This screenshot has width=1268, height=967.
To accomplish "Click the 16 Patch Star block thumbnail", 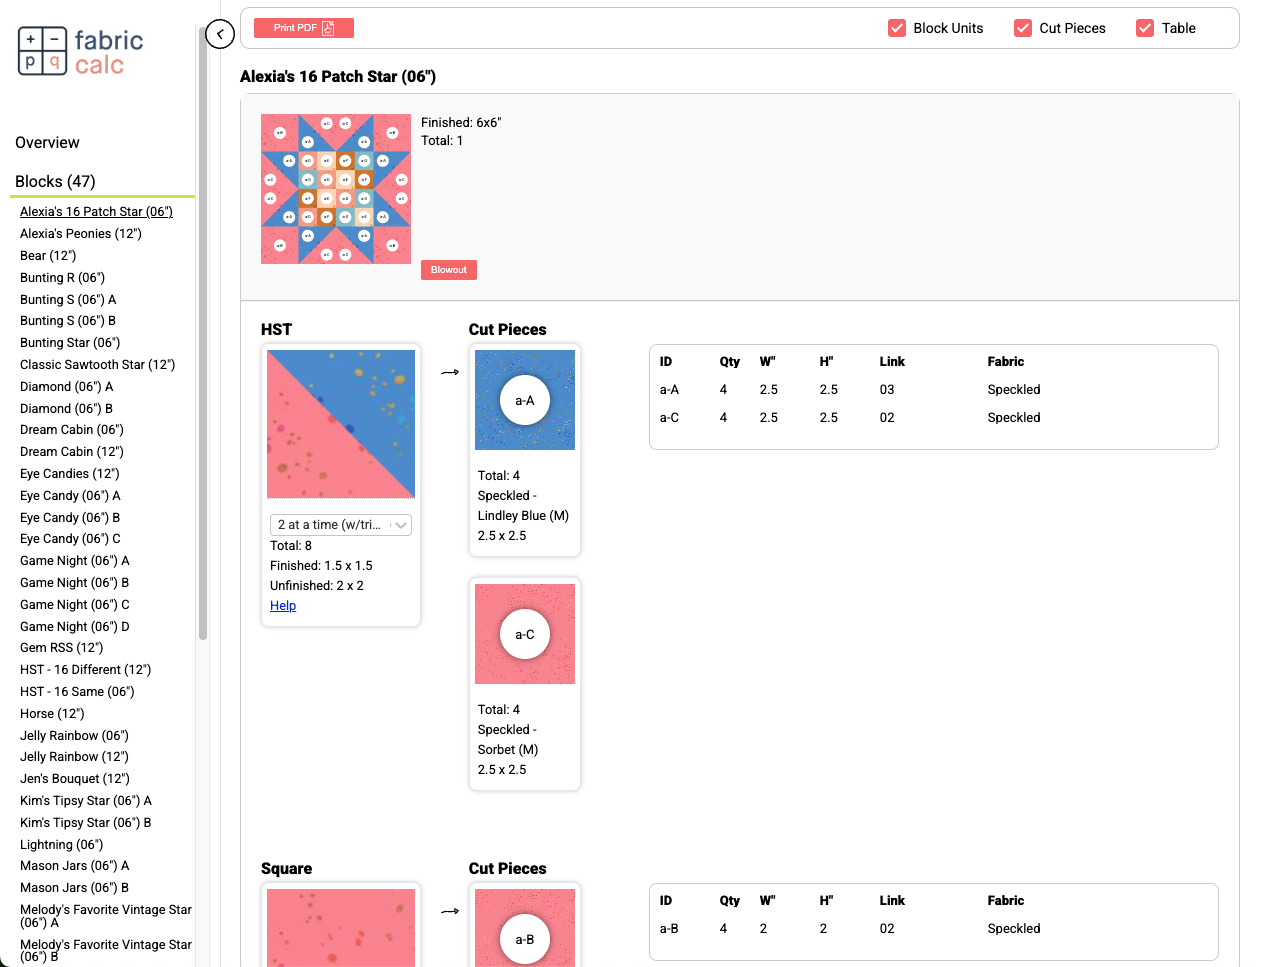I will 336,189.
